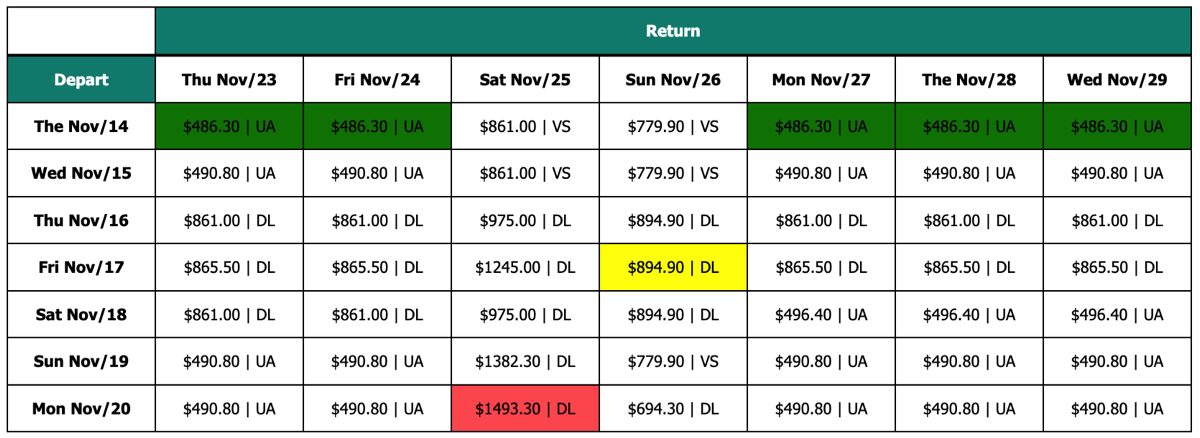1200x438 pixels.
Task: Select the yellow highlighted $894.90 DL fare
Action: (673, 267)
